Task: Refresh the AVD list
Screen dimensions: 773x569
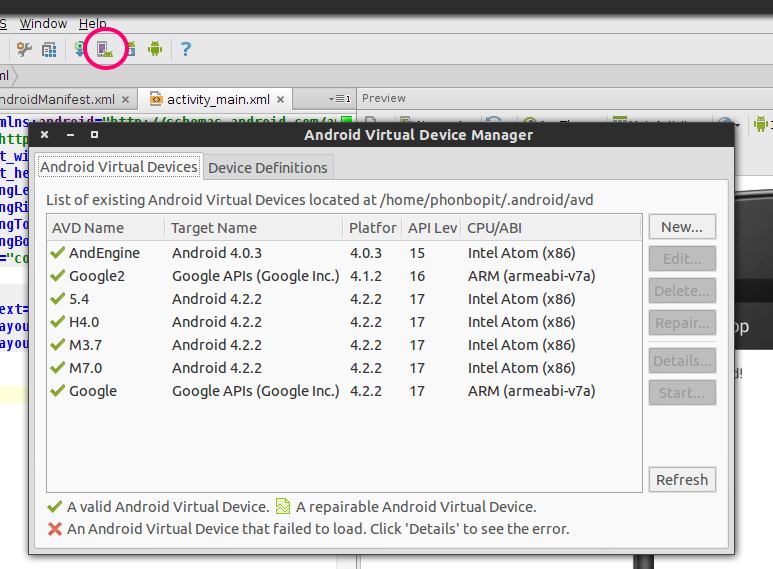Action: (682, 480)
